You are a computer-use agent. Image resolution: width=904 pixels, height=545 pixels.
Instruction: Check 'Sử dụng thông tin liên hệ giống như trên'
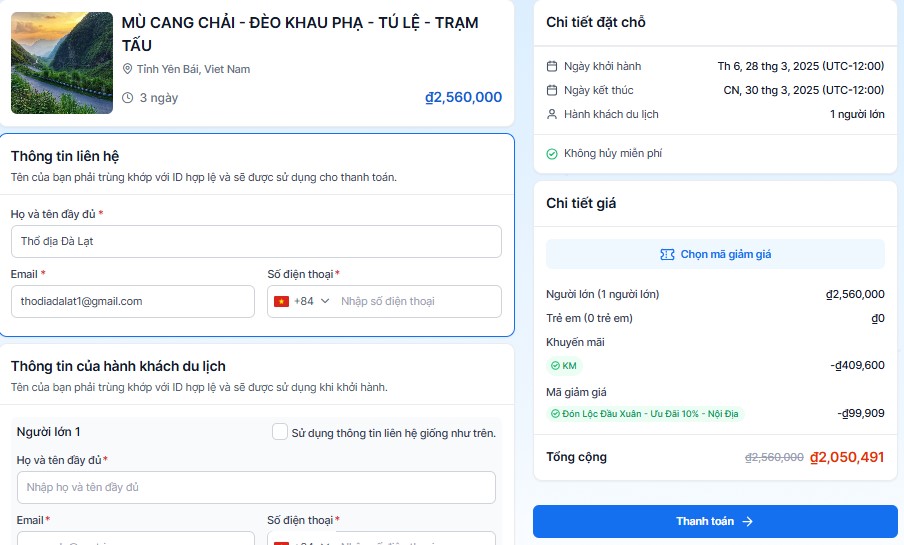pyautogui.click(x=280, y=432)
